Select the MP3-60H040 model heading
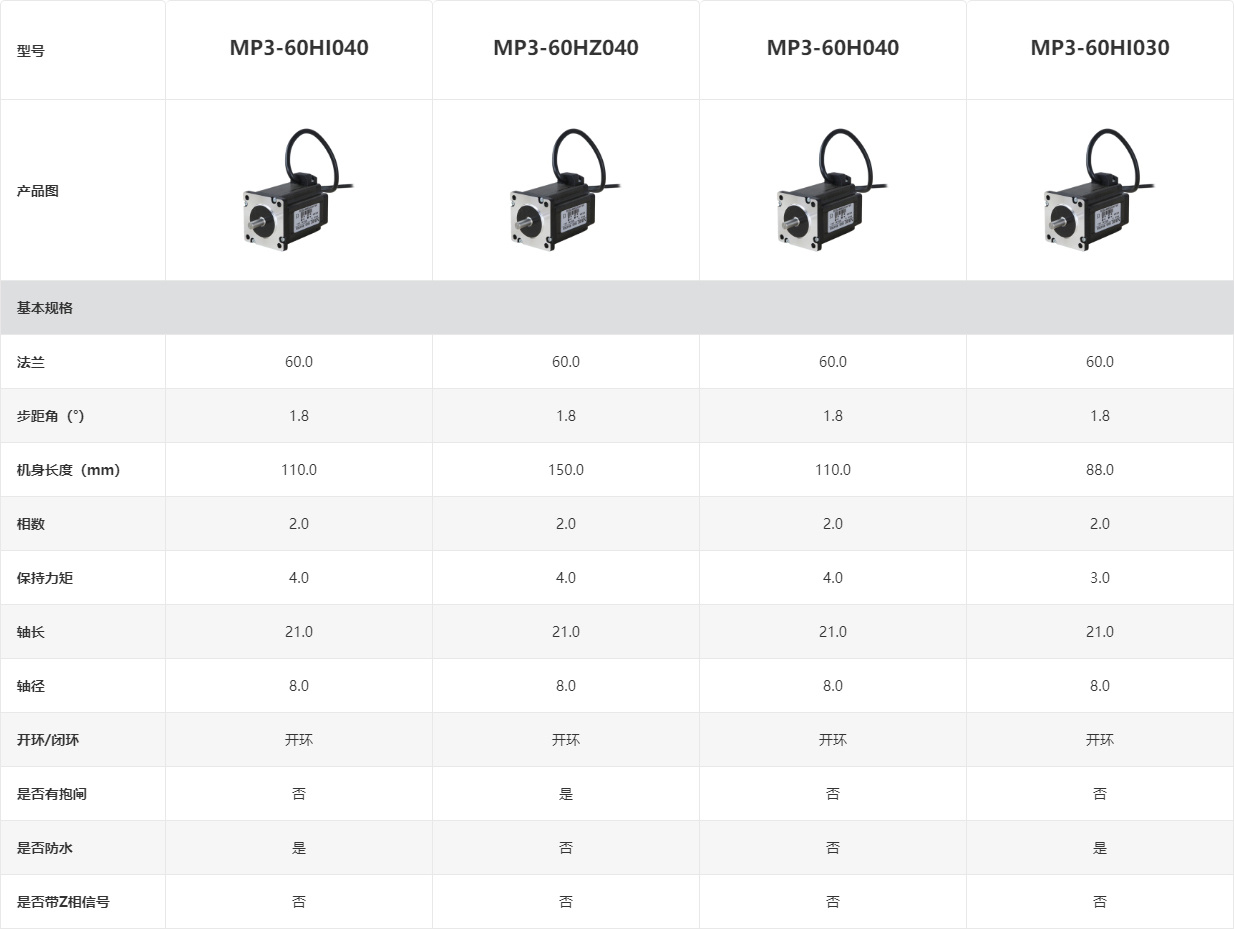The height and width of the screenshot is (929, 1234). pyautogui.click(x=833, y=48)
